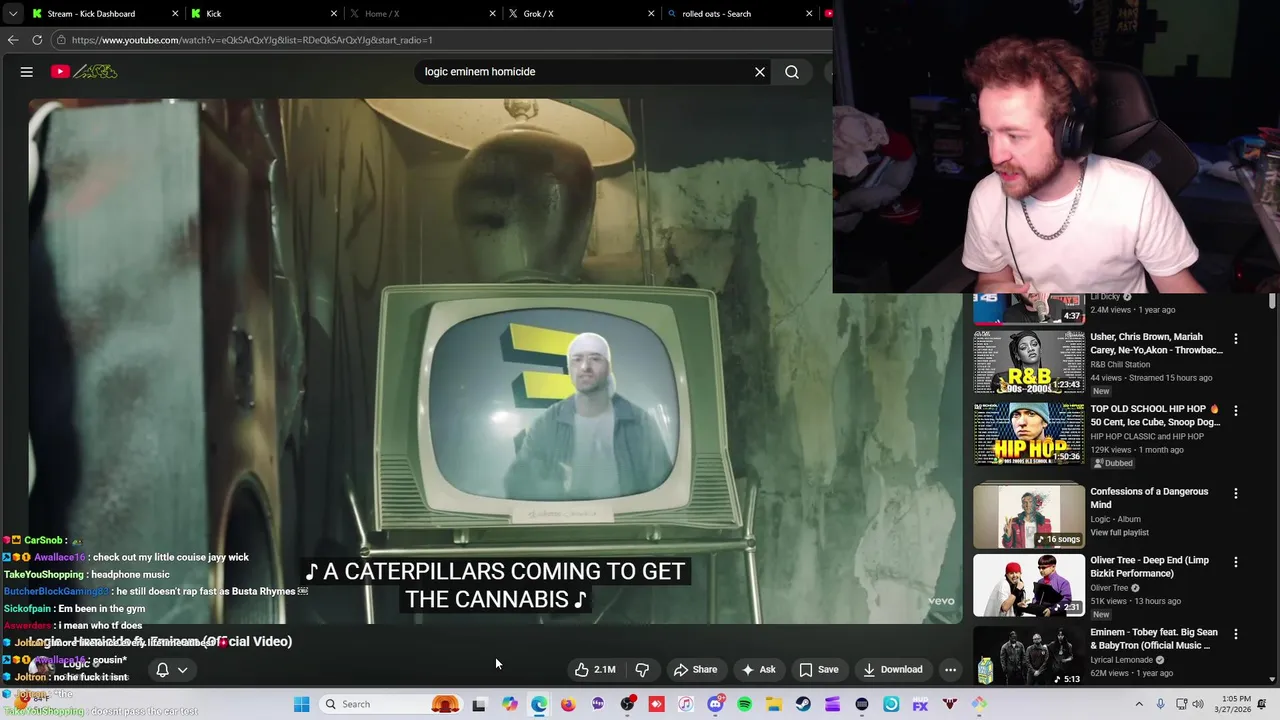Image resolution: width=1280 pixels, height=720 pixels.
Task: Close the rolled oats Search tab
Action: pos(809,14)
